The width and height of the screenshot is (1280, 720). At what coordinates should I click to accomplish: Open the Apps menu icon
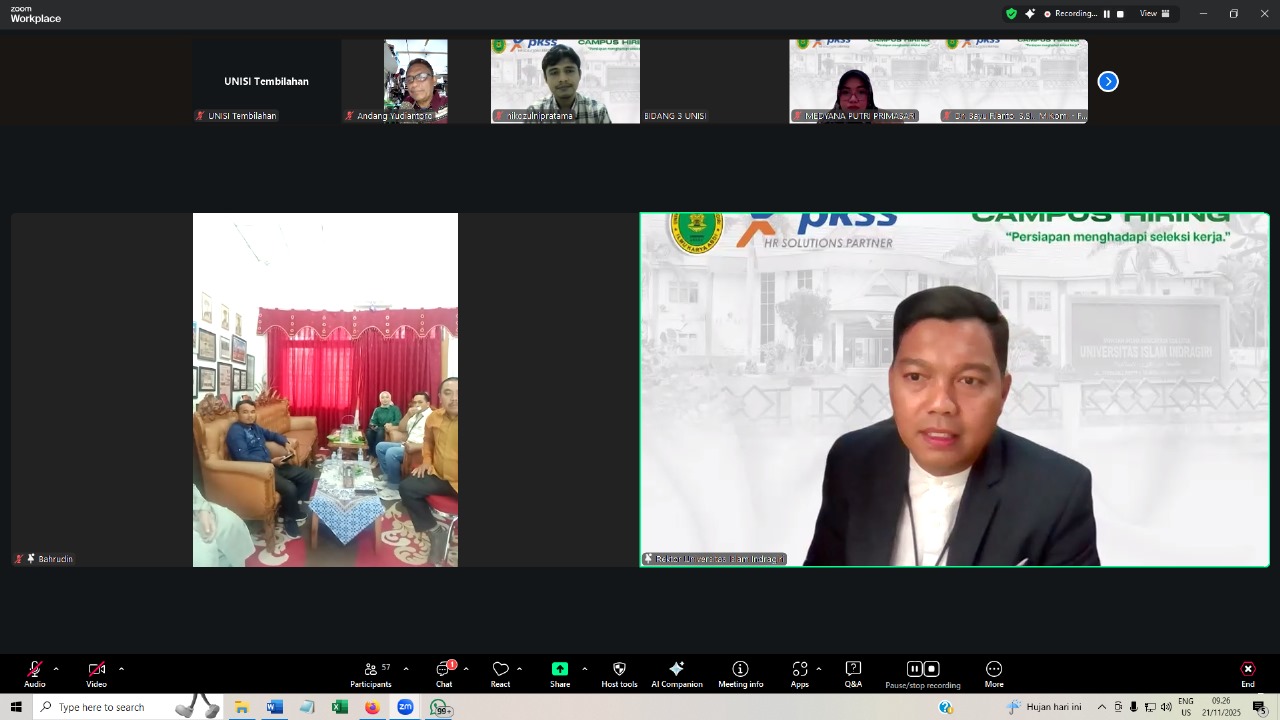800,674
